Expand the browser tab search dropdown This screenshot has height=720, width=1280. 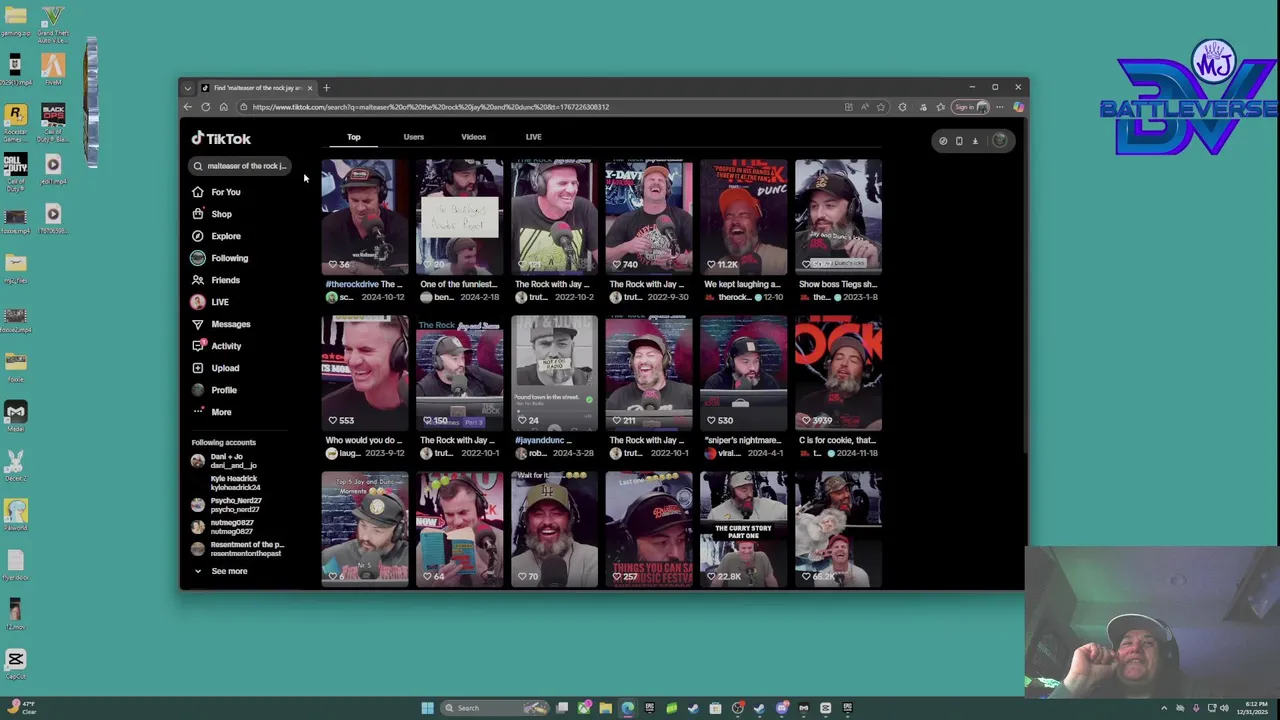coord(187,88)
